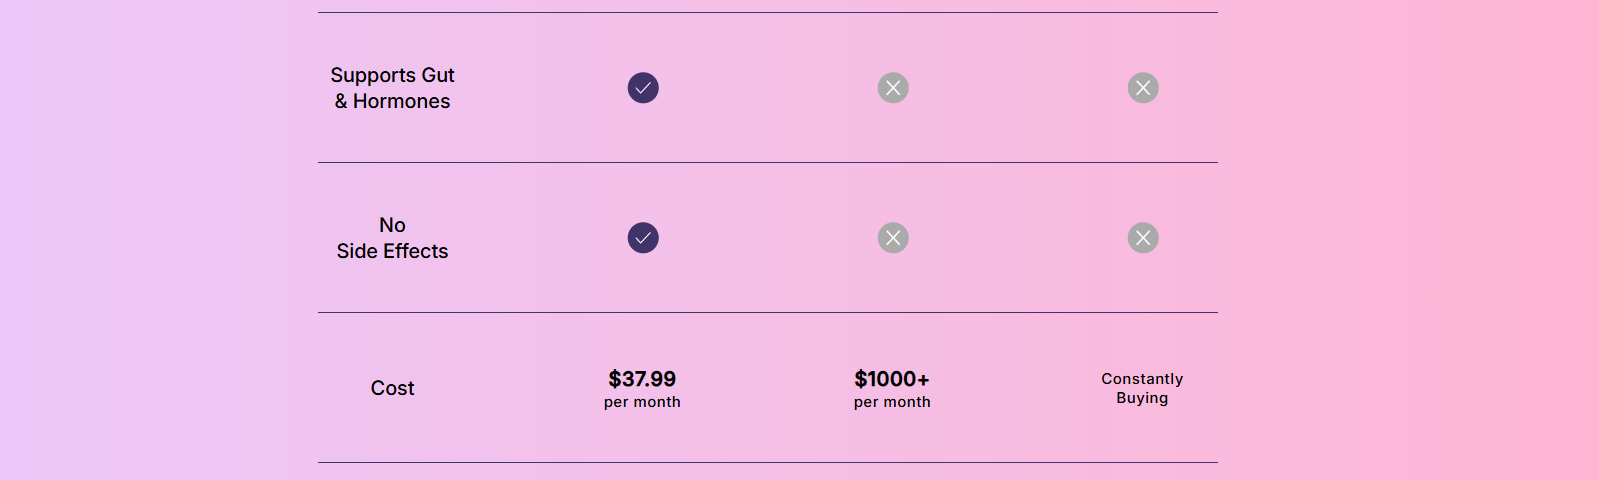1599x480 pixels.
Task: Click the purple checkmark in No Side Effects row
Action: (x=643, y=238)
